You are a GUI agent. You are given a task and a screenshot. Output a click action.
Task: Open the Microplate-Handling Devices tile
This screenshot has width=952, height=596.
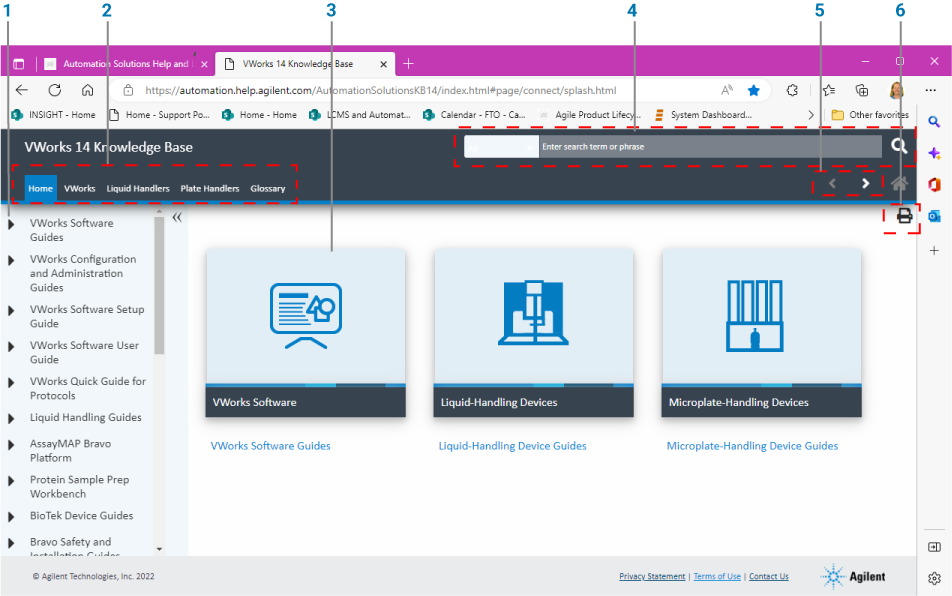pos(761,333)
